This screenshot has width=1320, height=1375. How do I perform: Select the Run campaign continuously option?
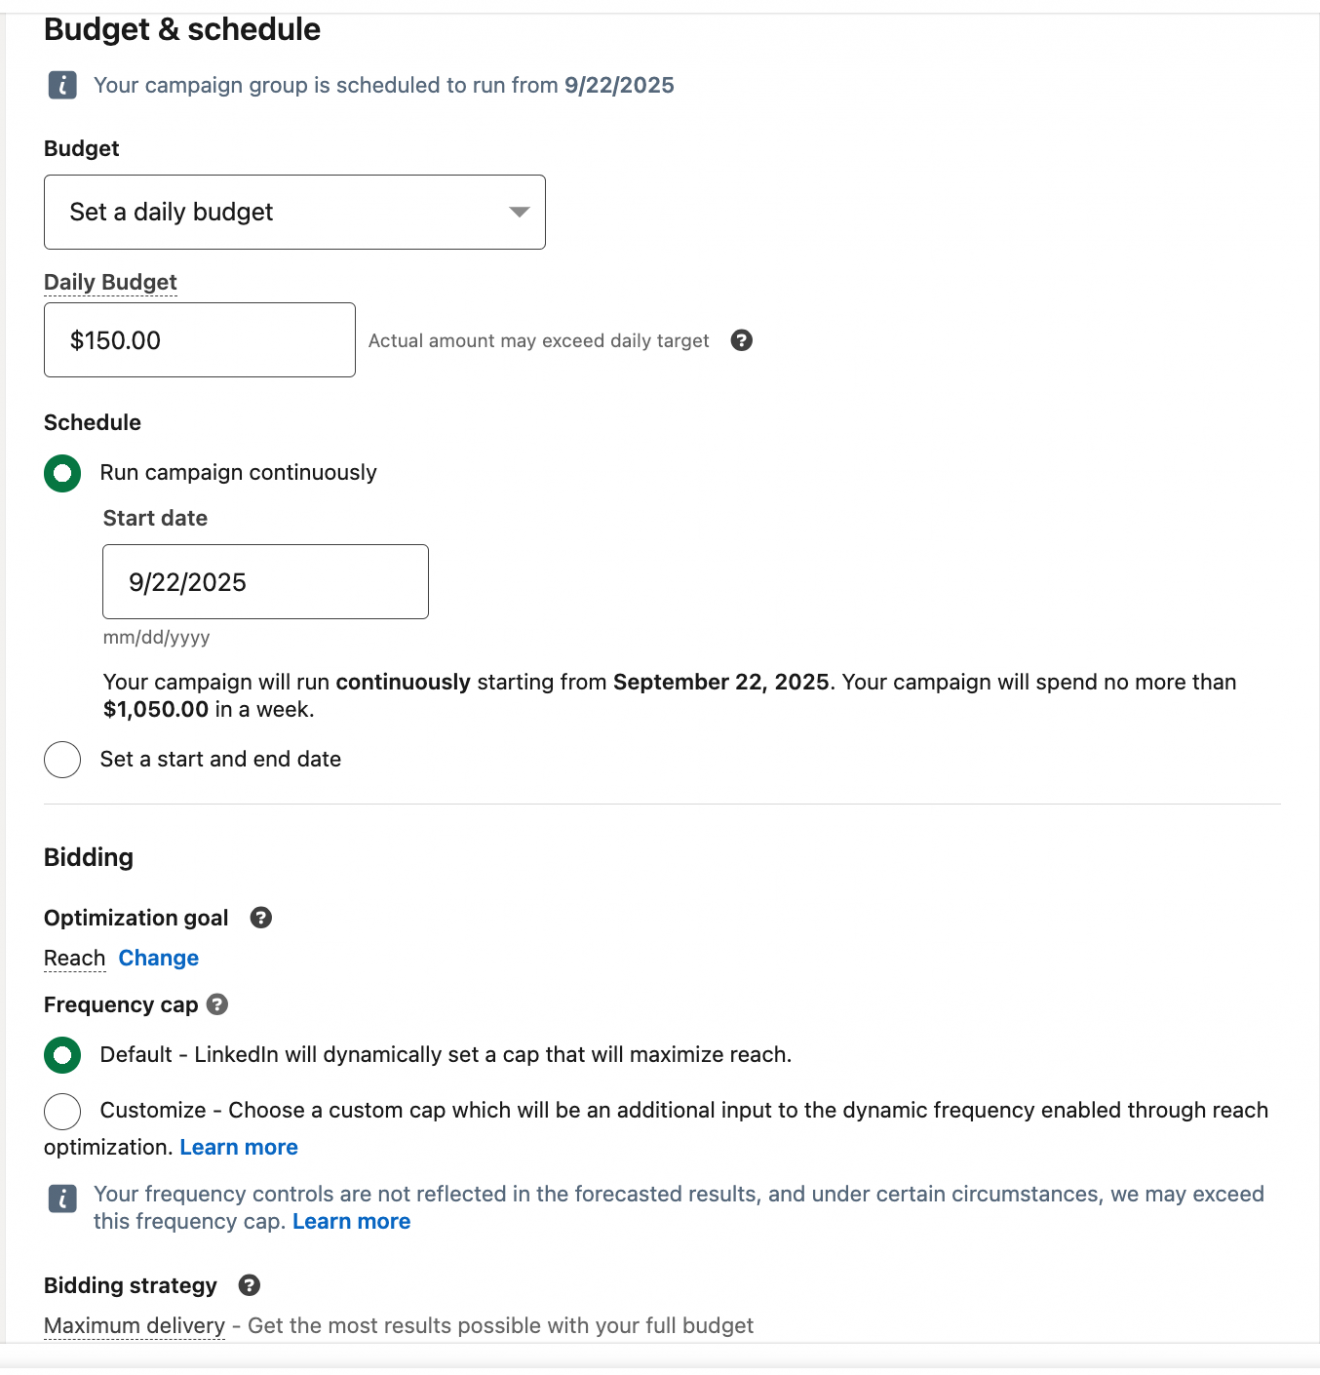coord(62,473)
